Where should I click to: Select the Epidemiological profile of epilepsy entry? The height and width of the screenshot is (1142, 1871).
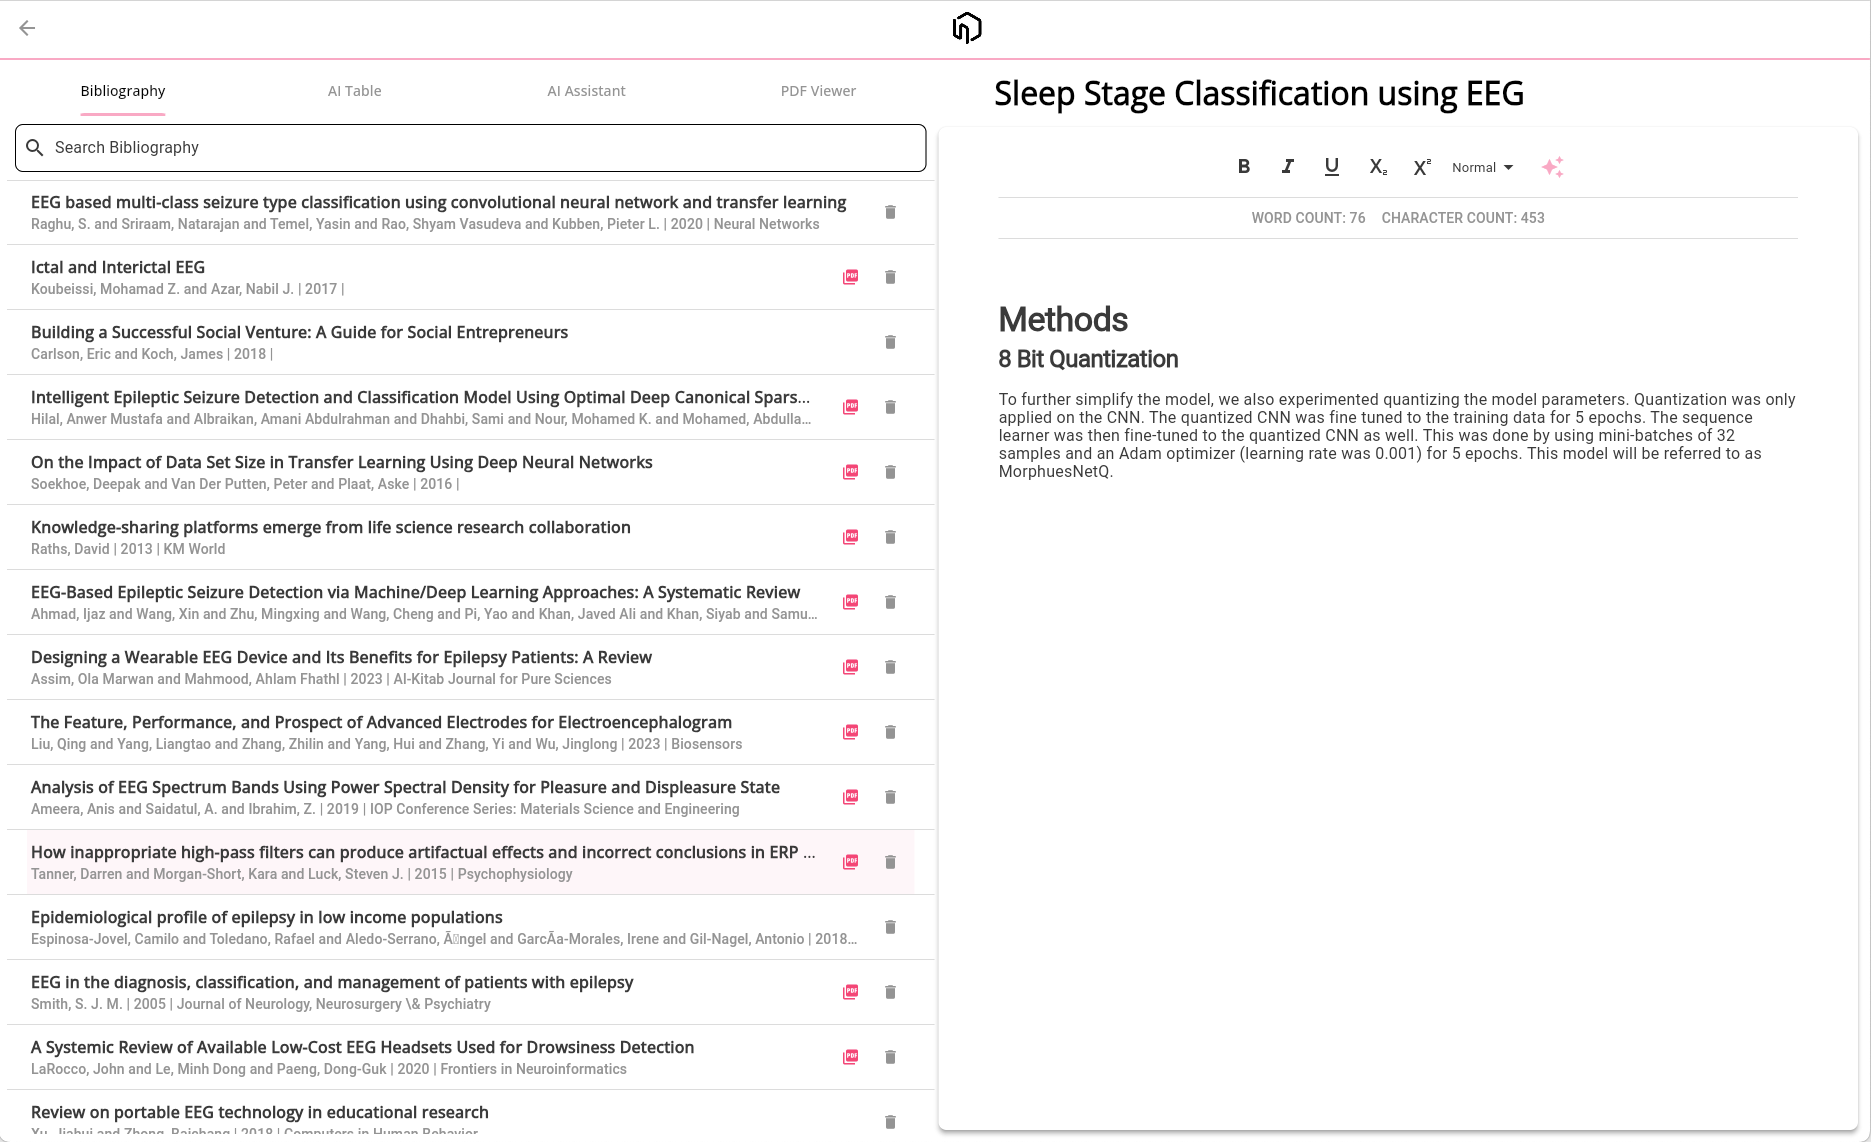coord(267,917)
